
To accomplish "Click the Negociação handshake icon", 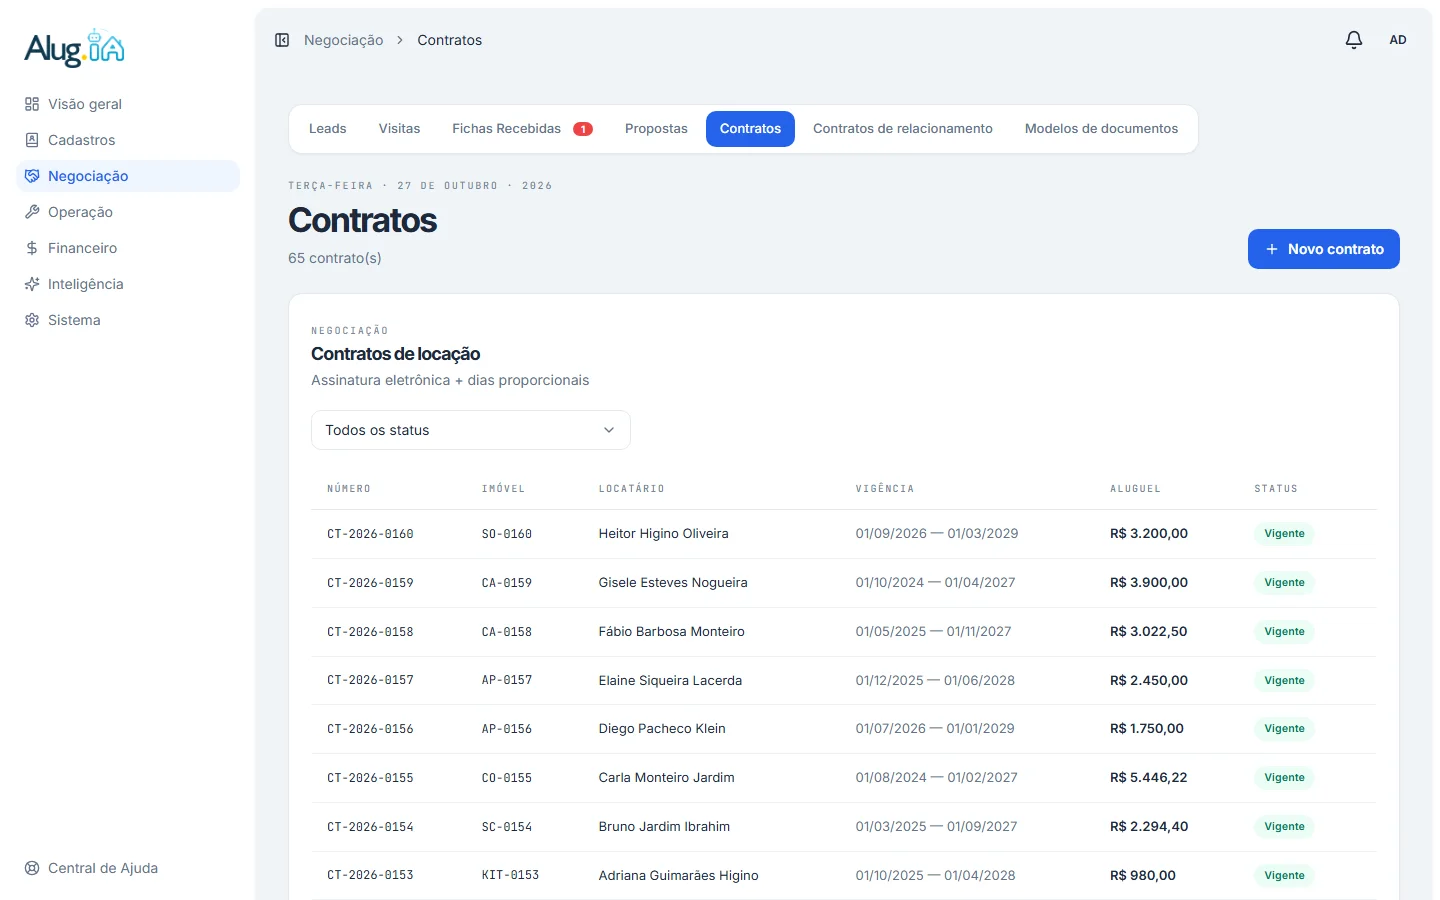I will click(x=32, y=176).
